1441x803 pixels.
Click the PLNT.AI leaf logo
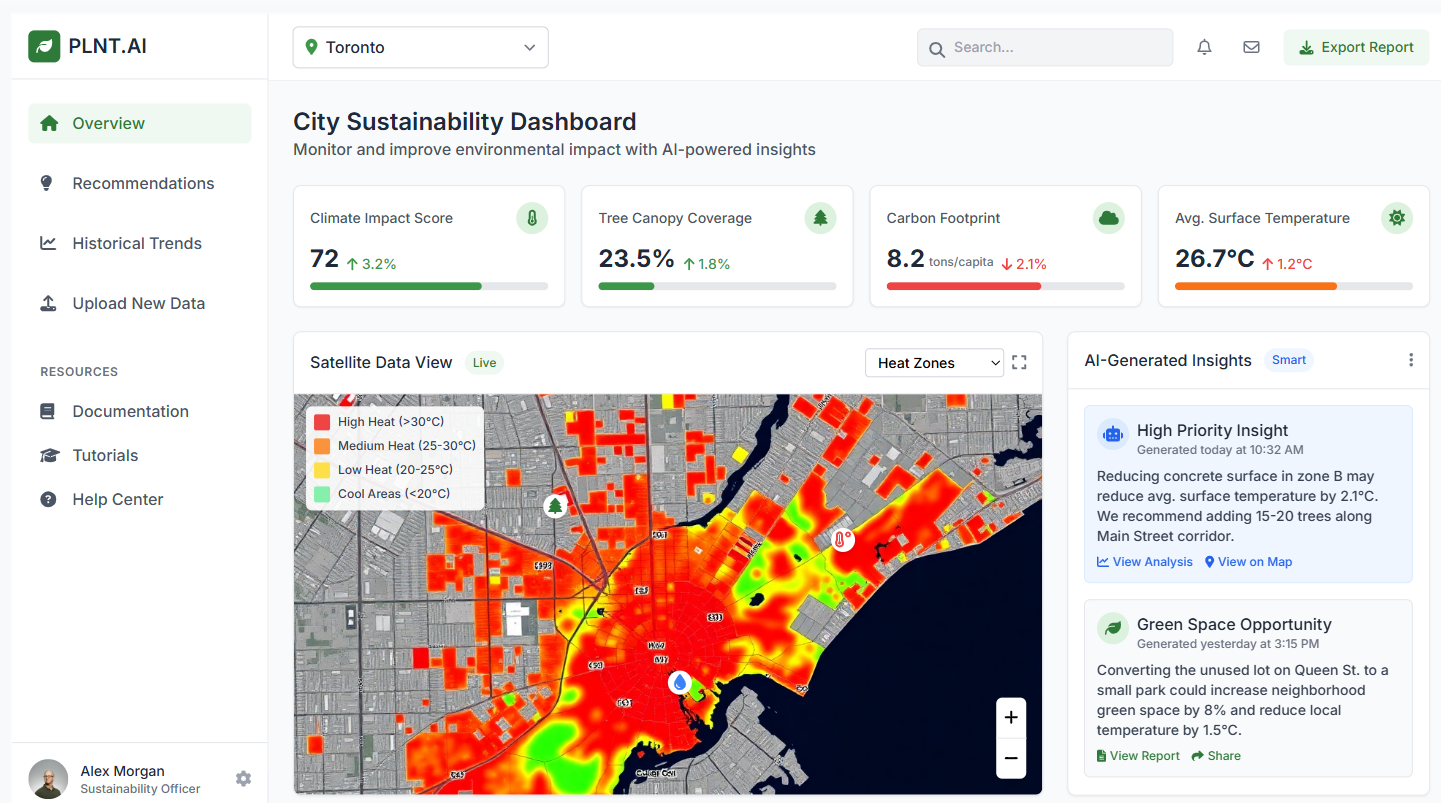click(44, 46)
